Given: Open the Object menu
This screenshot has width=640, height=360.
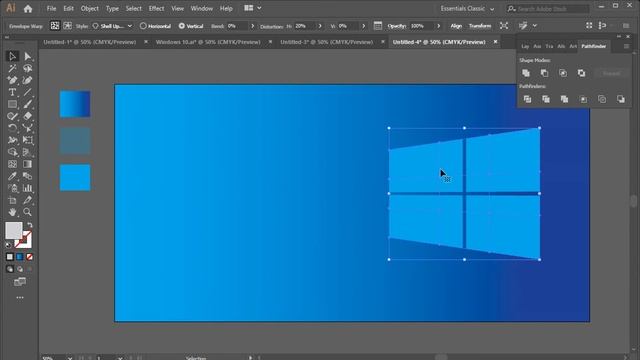Looking at the screenshot, I should pyautogui.click(x=89, y=9).
